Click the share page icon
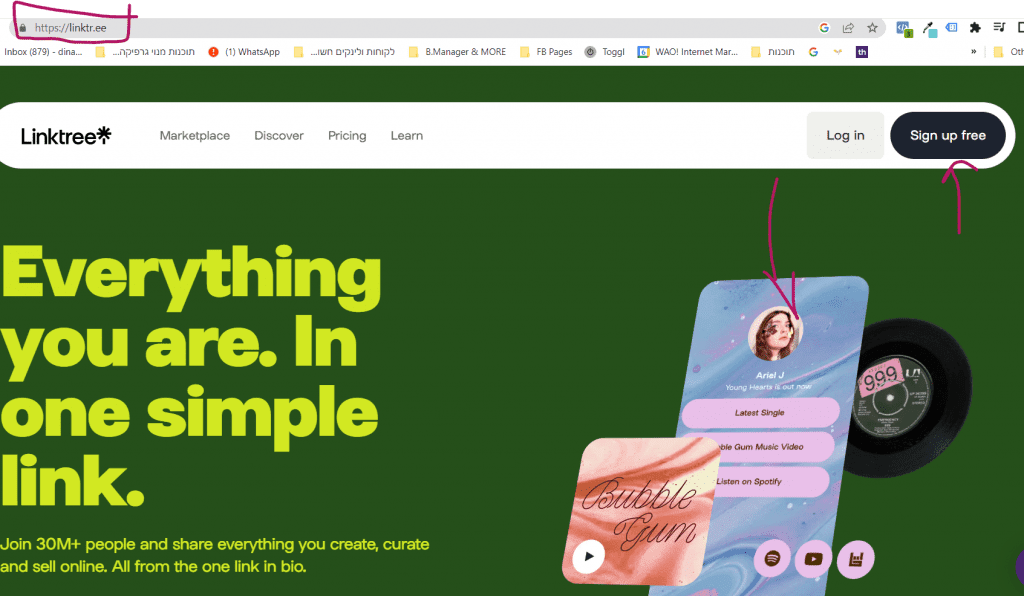Screen dimensions: 1024x596 (x=848, y=27)
